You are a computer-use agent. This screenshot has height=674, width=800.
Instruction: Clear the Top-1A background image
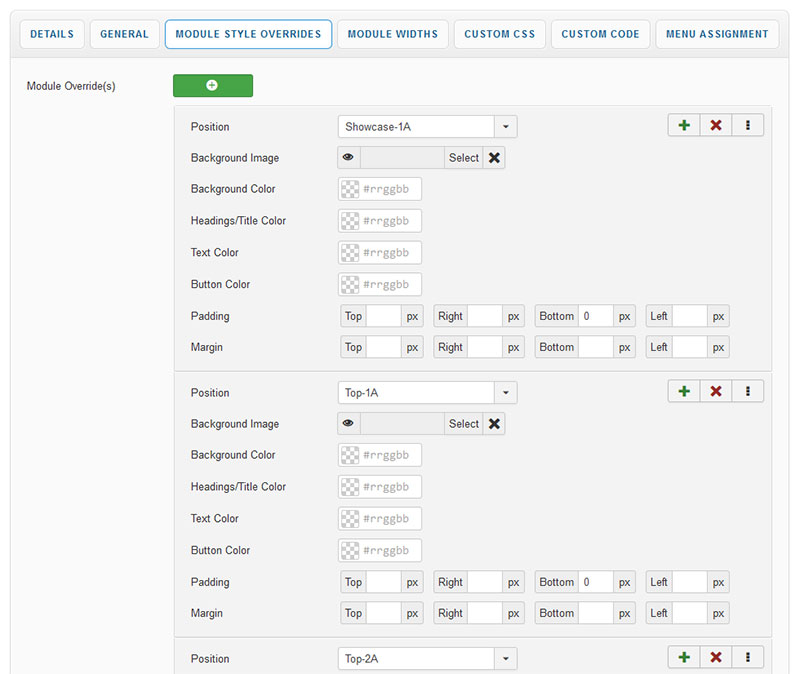(x=494, y=424)
